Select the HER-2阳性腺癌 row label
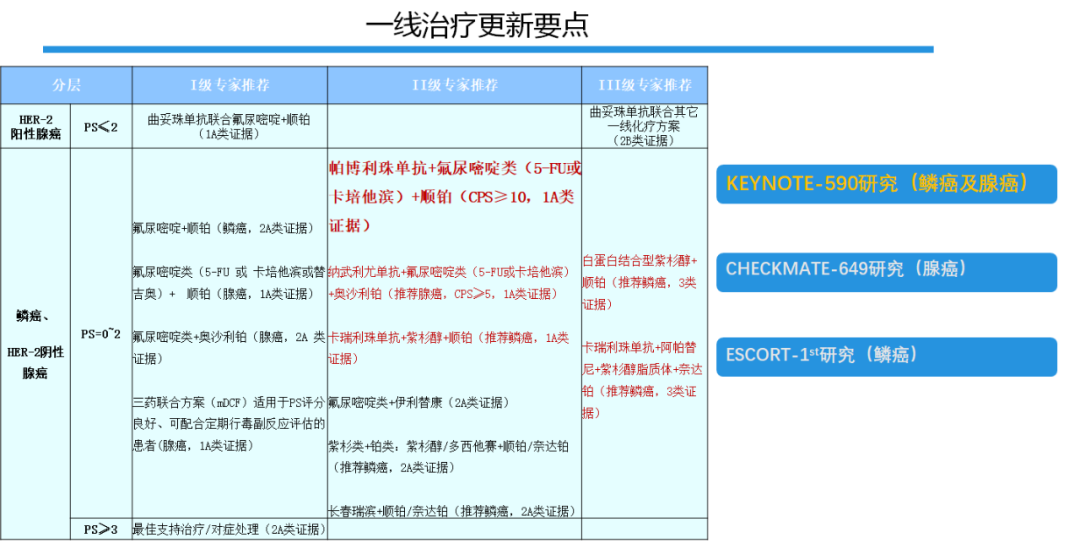Viewport: 1080px width, 543px height. tap(36, 126)
